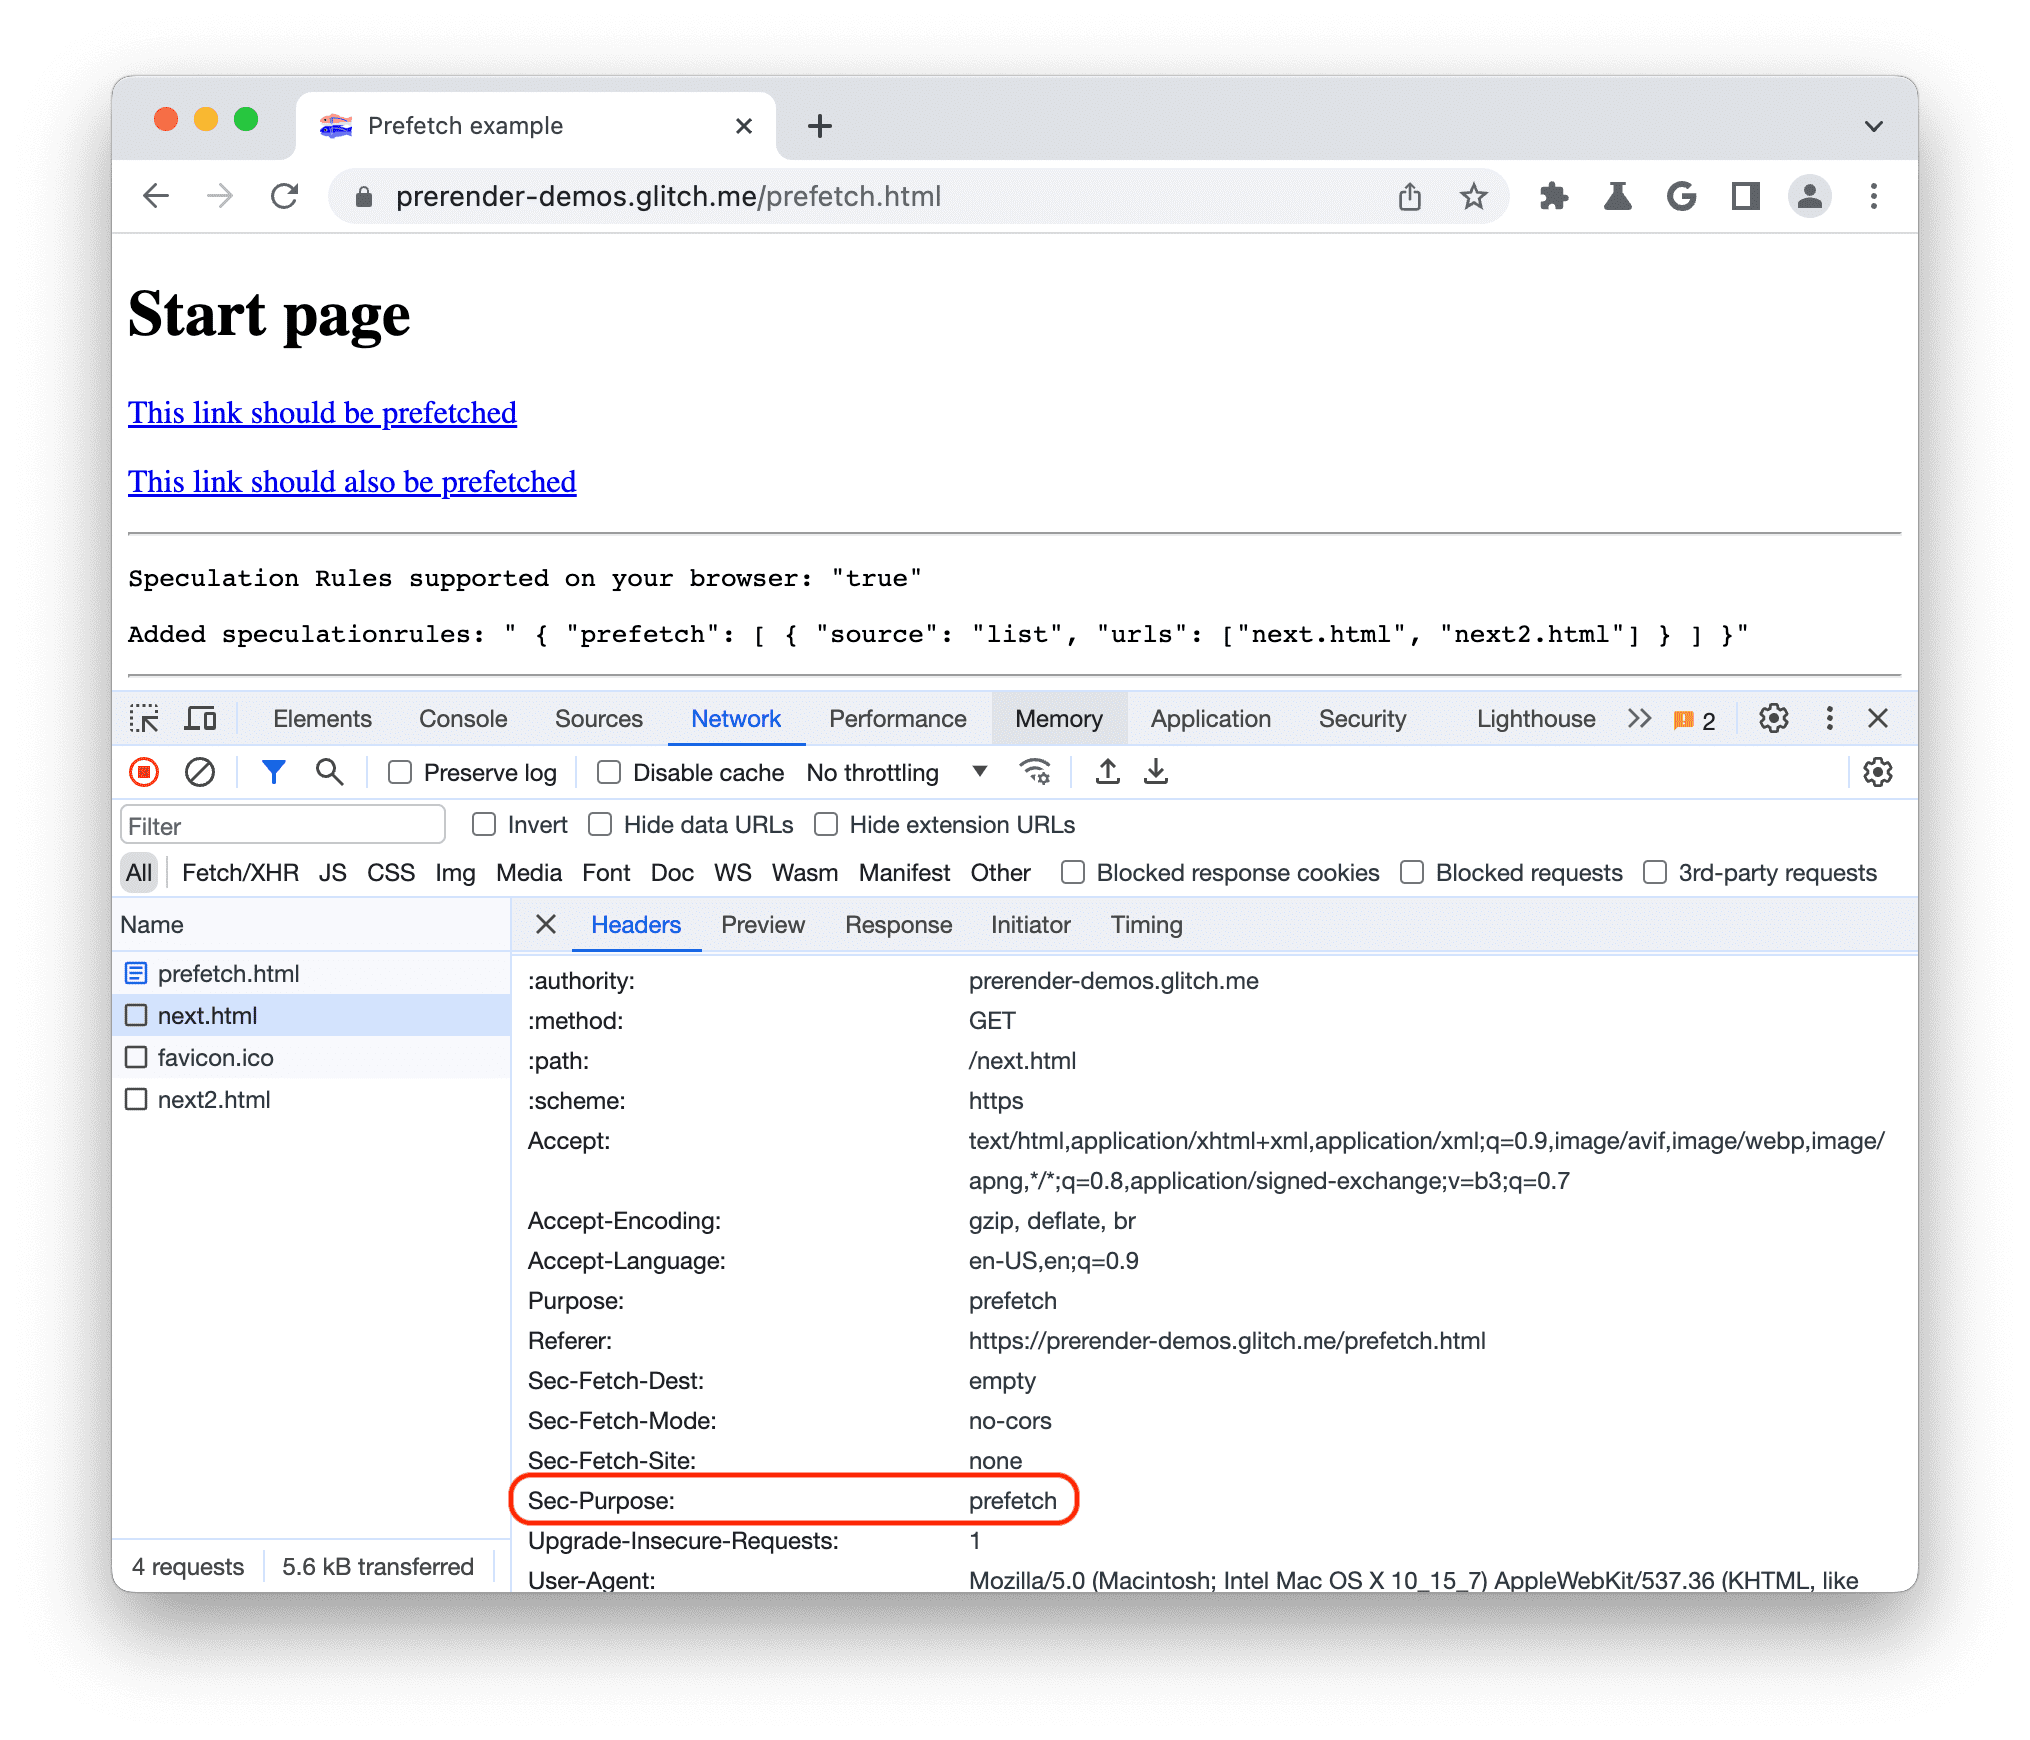This screenshot has width=2030, height=1740.
Task: Click the All filter requests button
Action: 138,872
